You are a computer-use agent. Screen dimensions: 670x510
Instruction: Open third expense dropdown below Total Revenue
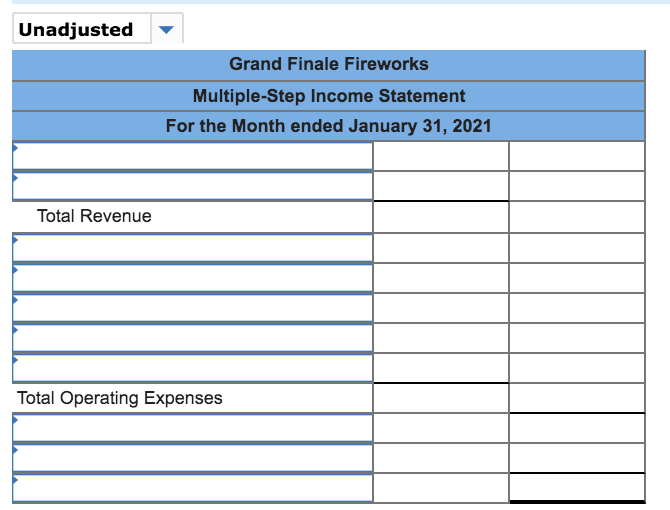tap(192, 308)
